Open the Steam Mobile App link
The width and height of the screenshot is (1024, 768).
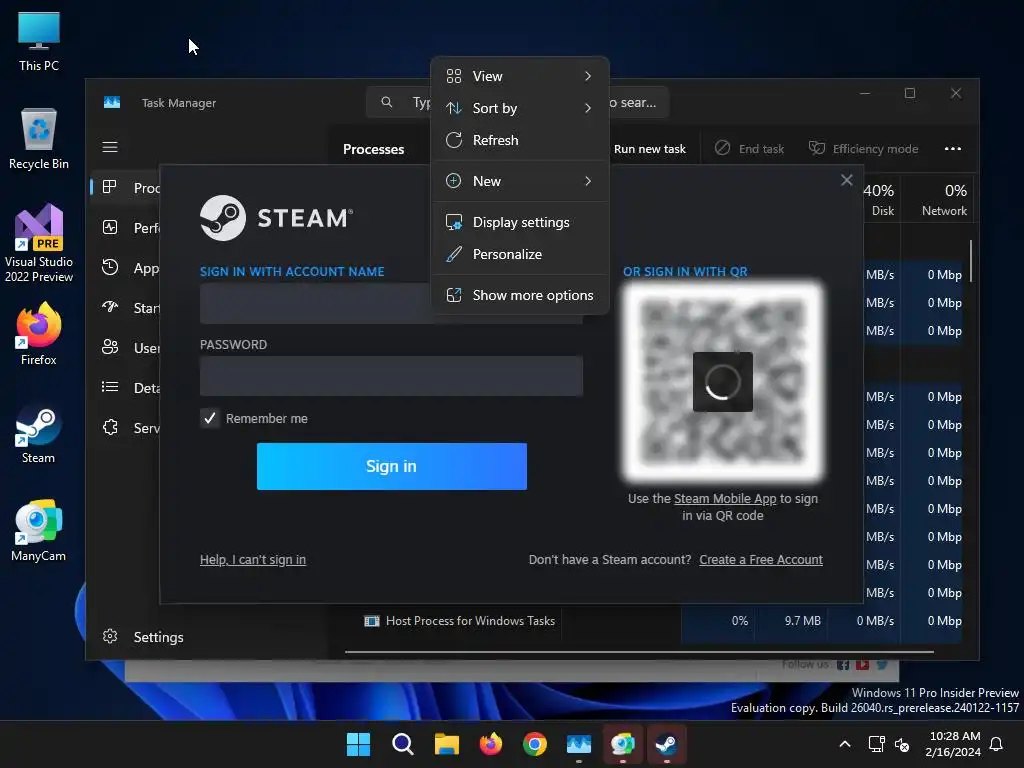coord(725,499)
